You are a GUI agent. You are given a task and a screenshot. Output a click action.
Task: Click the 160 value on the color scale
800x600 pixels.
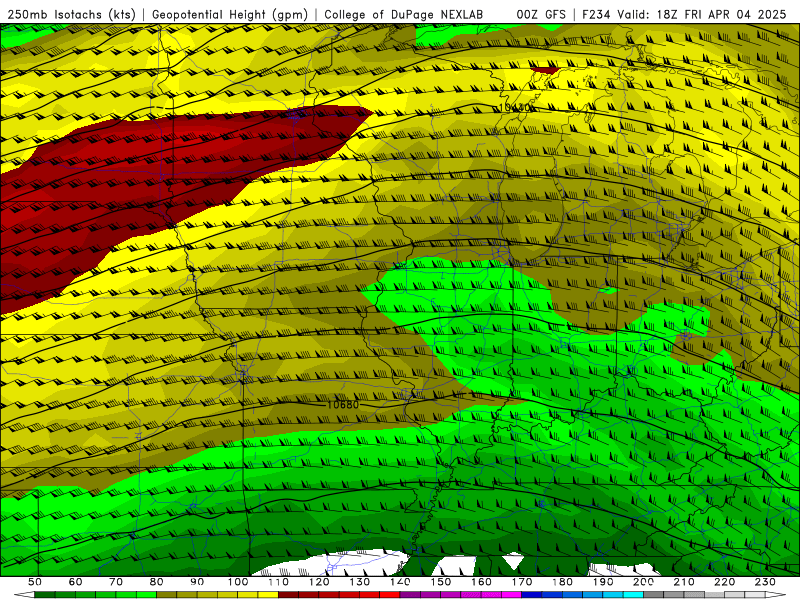pos(481,582)
